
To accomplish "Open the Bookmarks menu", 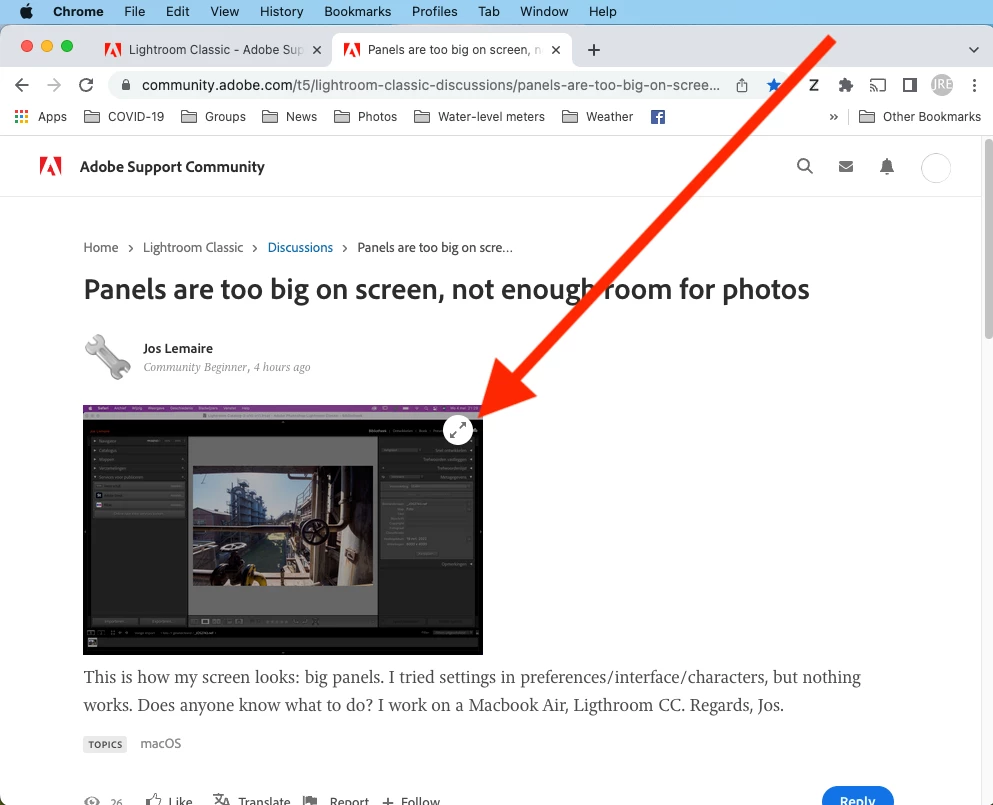I will (357, 11).
